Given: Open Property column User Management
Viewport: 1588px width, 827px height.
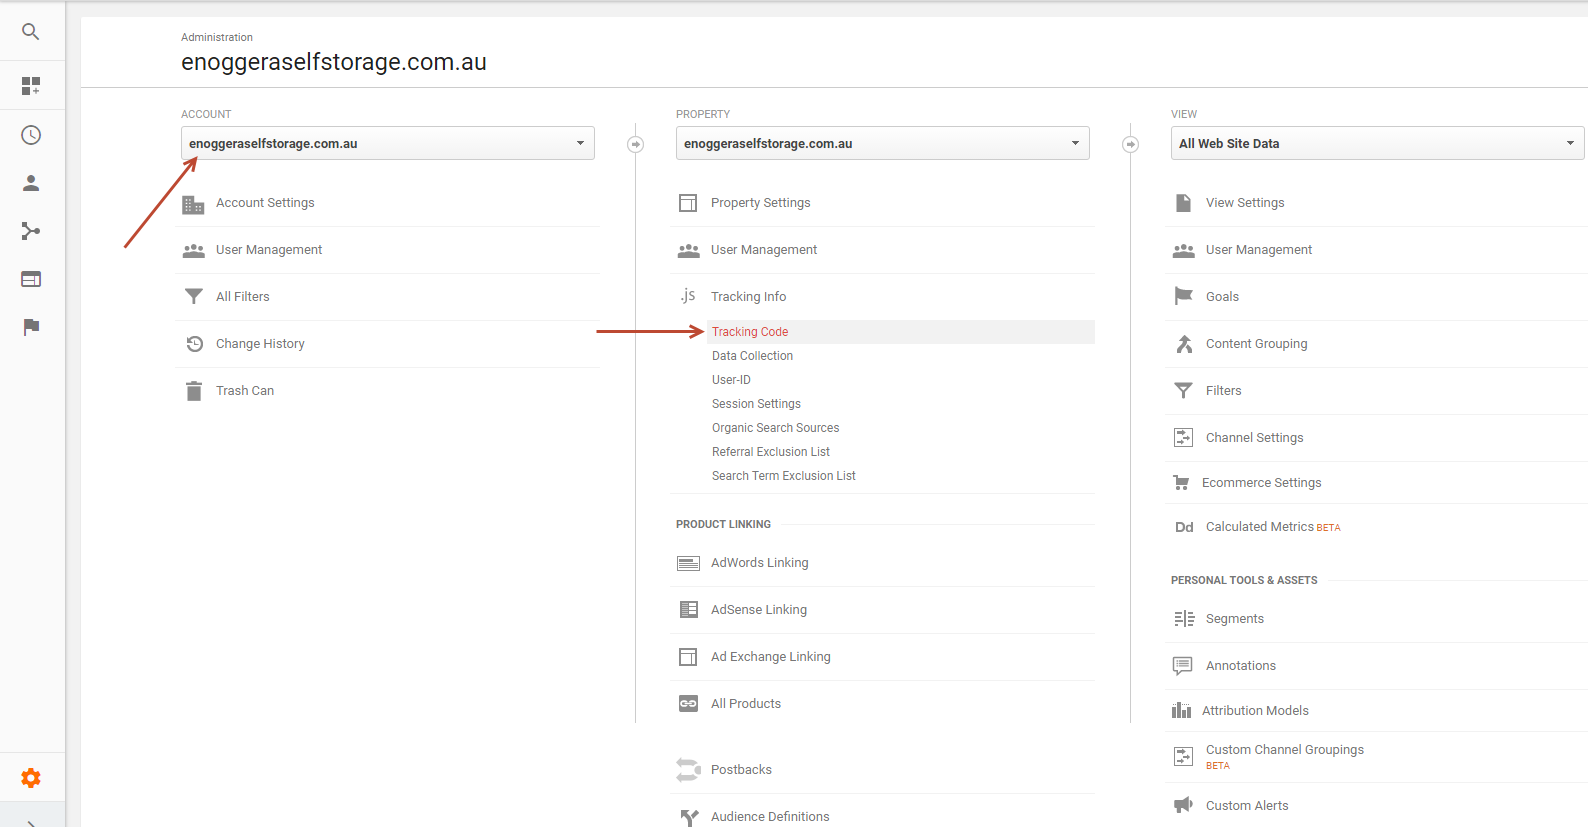Looking at the screenshot, I should pos(764,250).
